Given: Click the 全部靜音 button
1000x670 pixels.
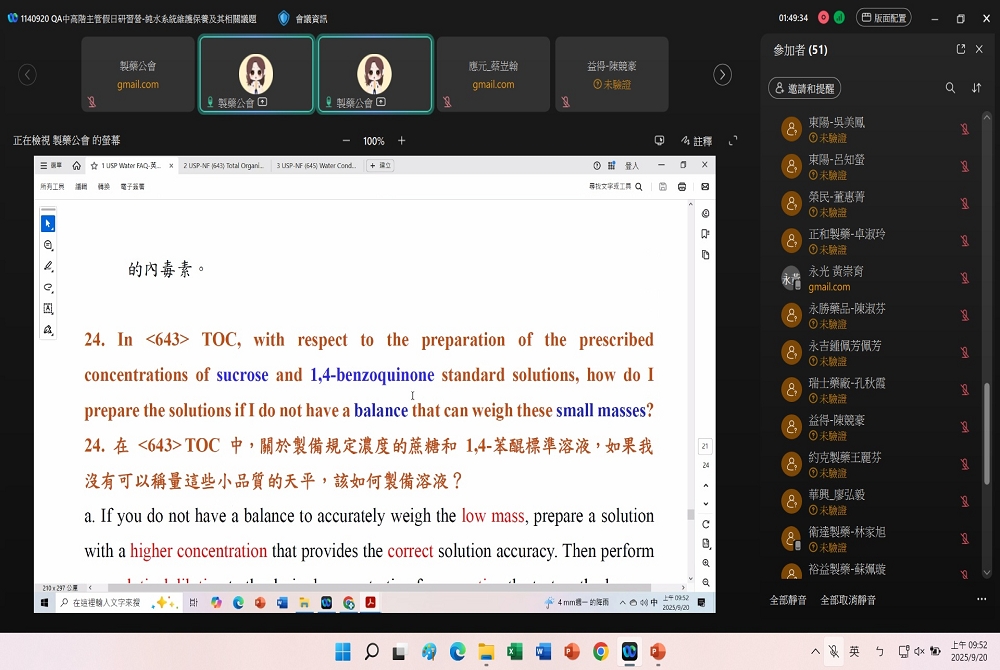Looking at the screenshot, I should [788, 600].
